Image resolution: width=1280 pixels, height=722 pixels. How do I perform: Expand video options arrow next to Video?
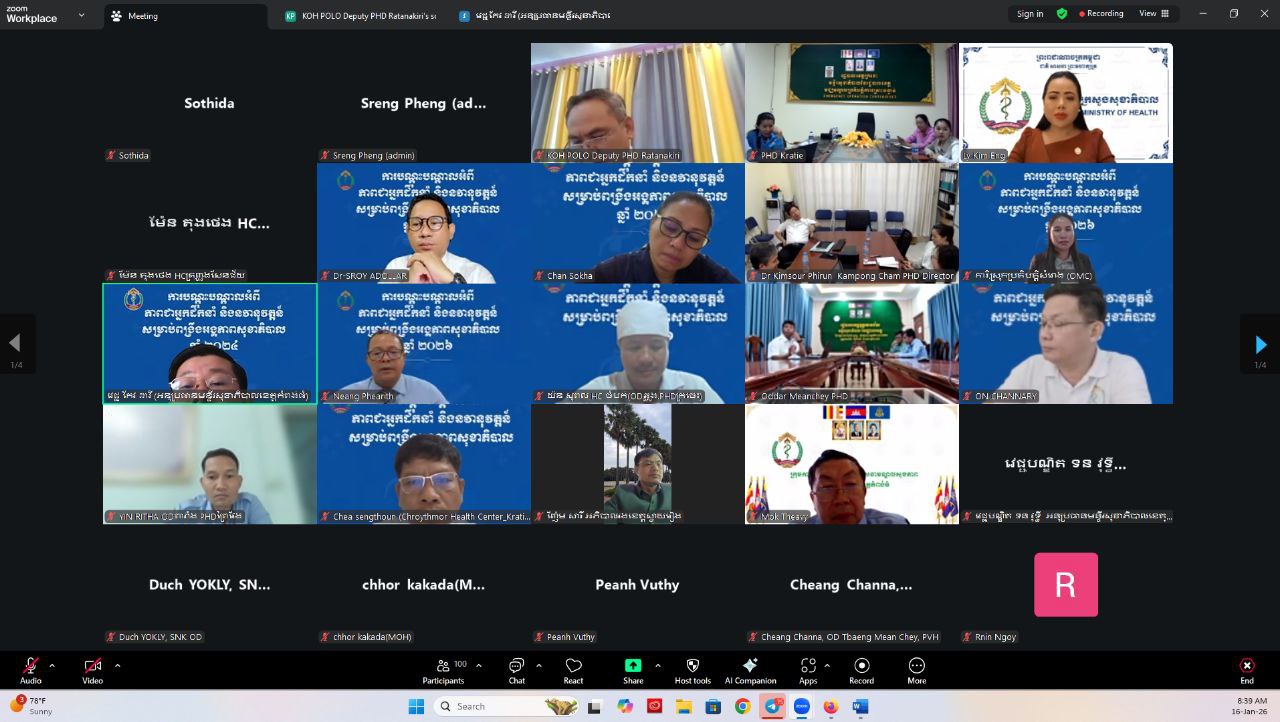click(x=117, y=665)
